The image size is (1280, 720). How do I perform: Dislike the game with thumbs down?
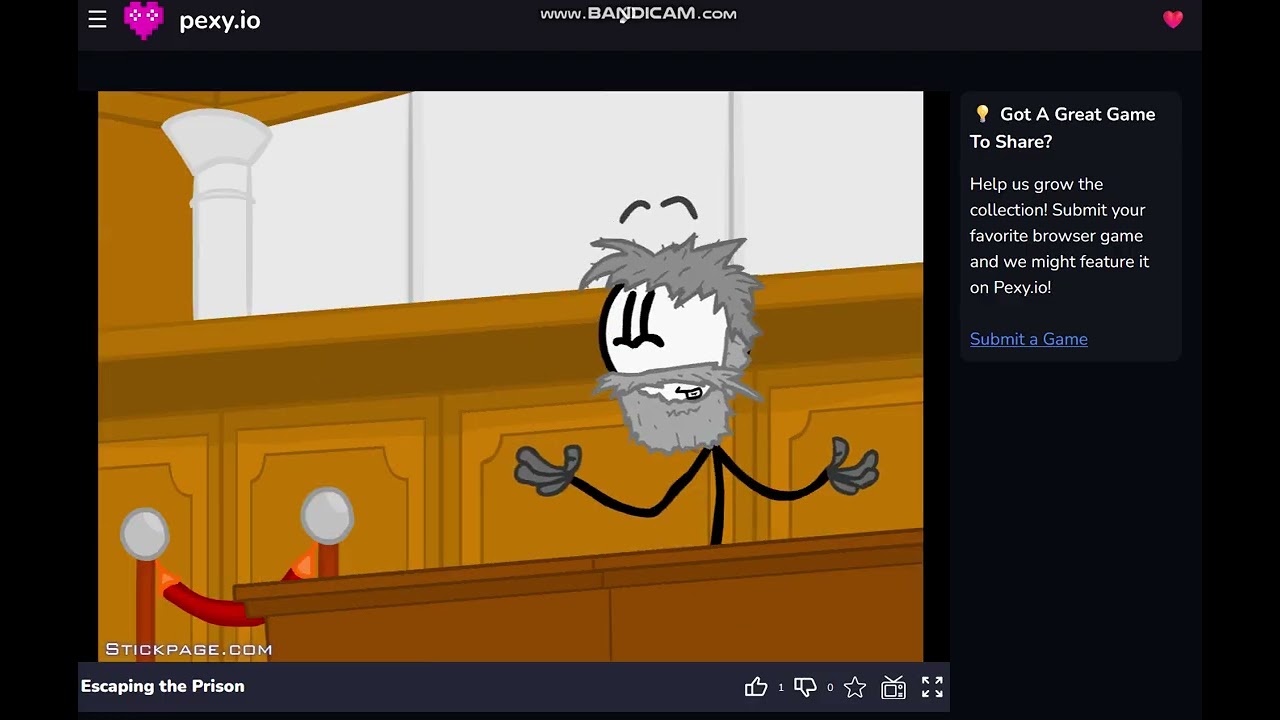coord(805,687)
